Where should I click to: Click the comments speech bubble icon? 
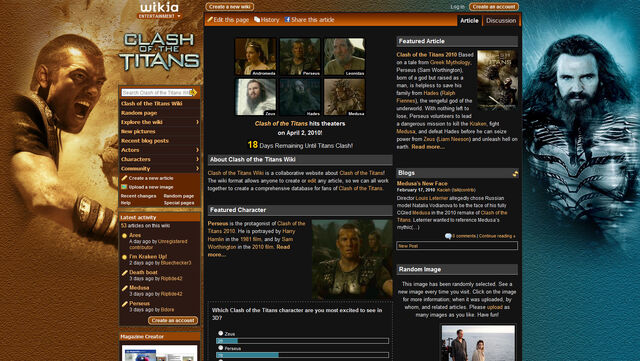click(448, 236)
